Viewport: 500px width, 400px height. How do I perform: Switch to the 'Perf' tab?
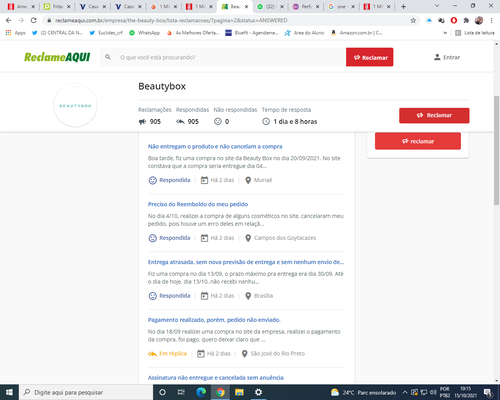click(x=306, y=6)
